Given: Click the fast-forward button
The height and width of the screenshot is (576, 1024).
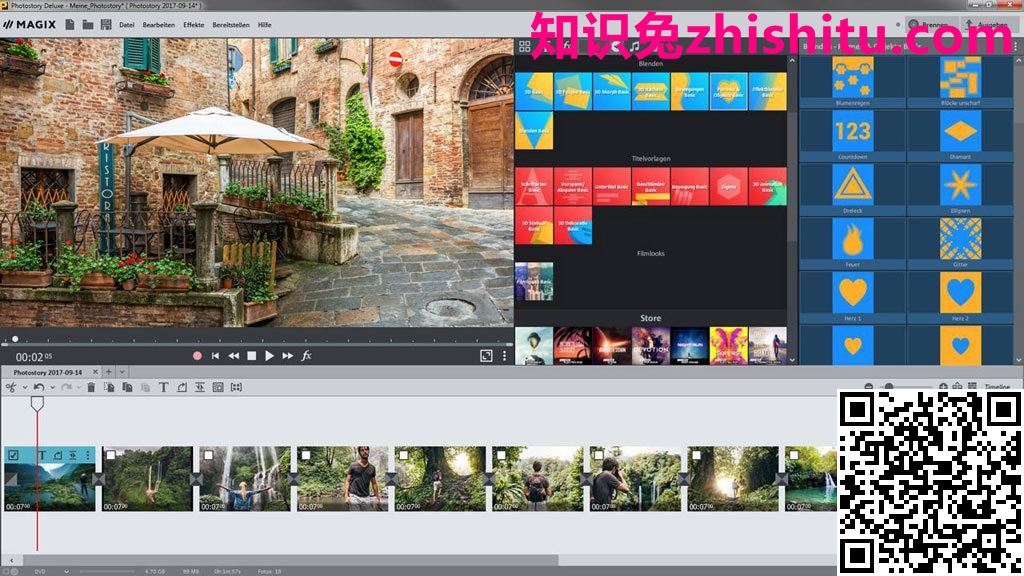Looking at the screenshot, I should [287, 356].
